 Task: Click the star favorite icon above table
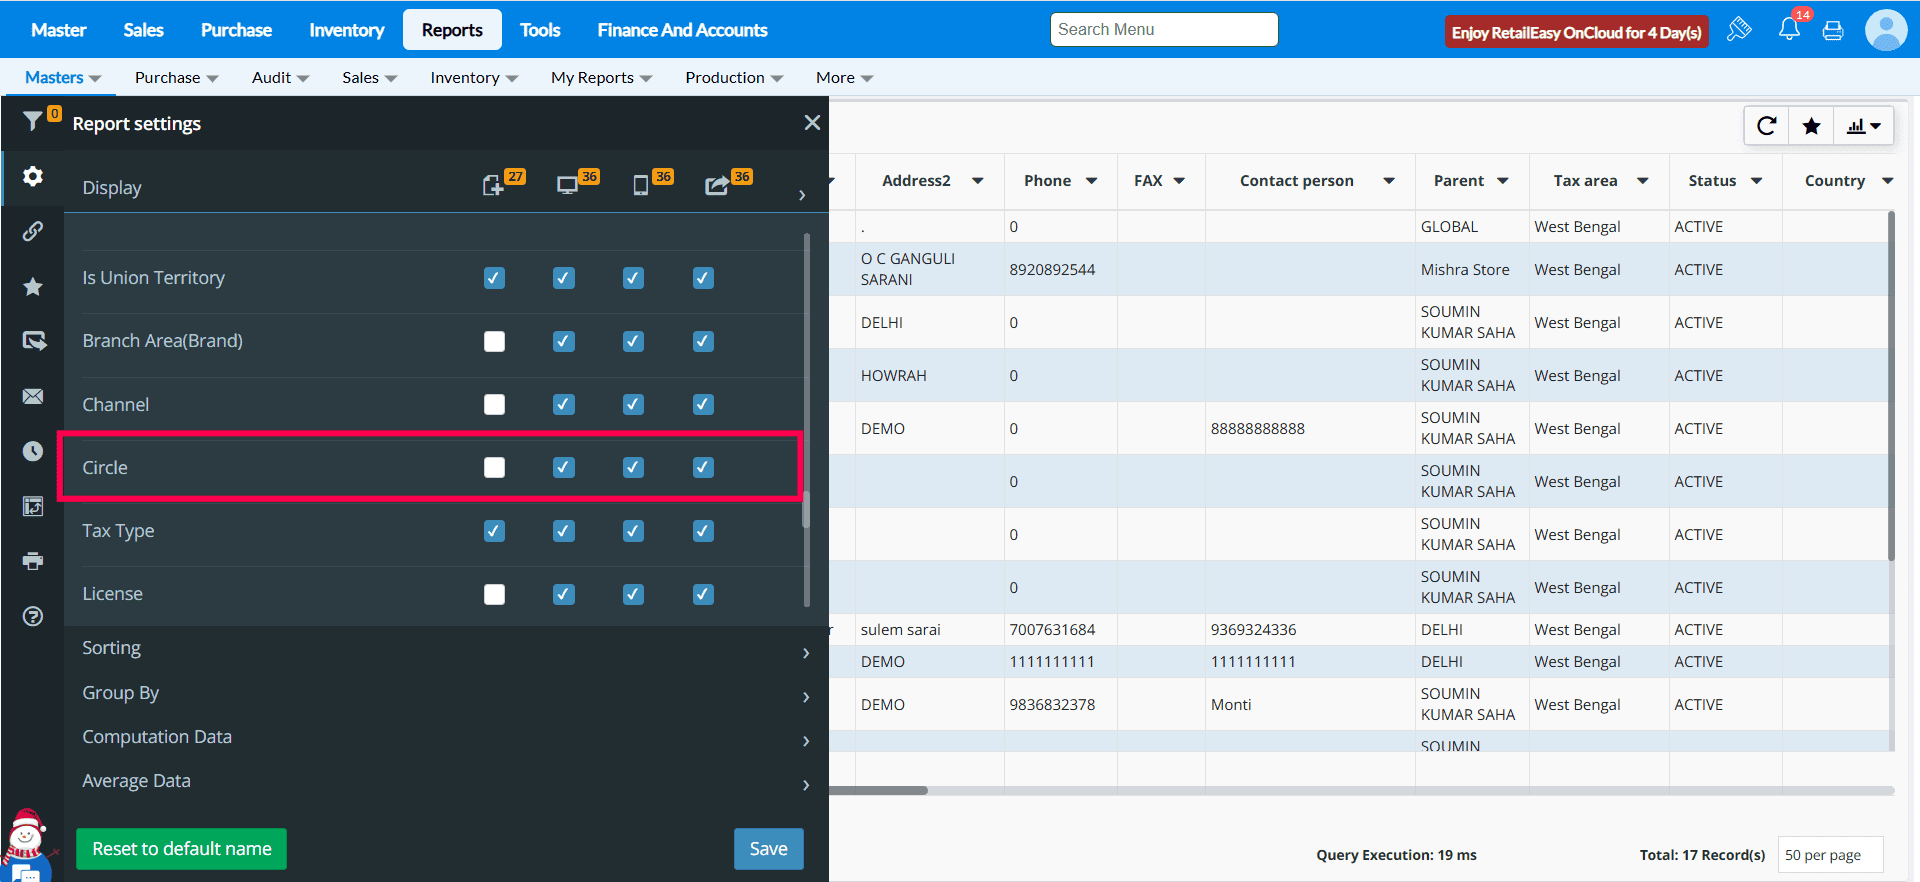click(x=1811, y=126)
